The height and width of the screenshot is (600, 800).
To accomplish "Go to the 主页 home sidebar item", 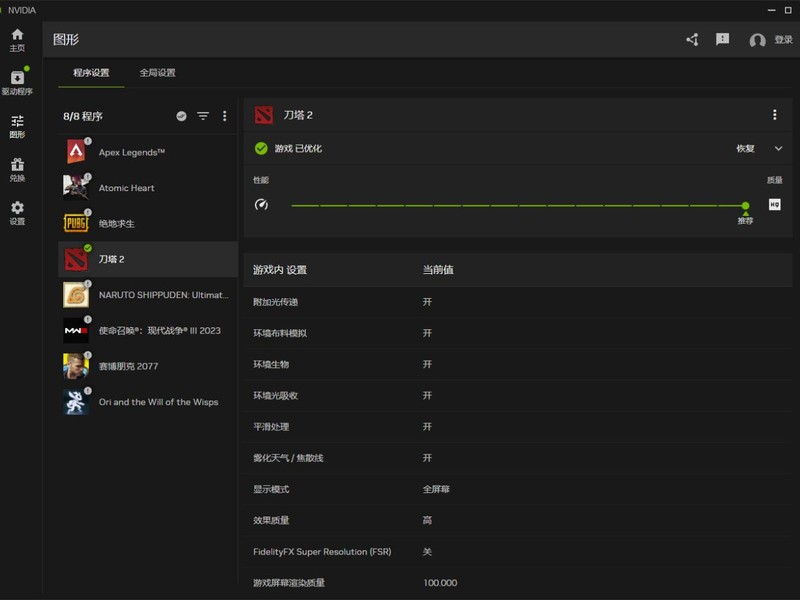I will (17, 40).
